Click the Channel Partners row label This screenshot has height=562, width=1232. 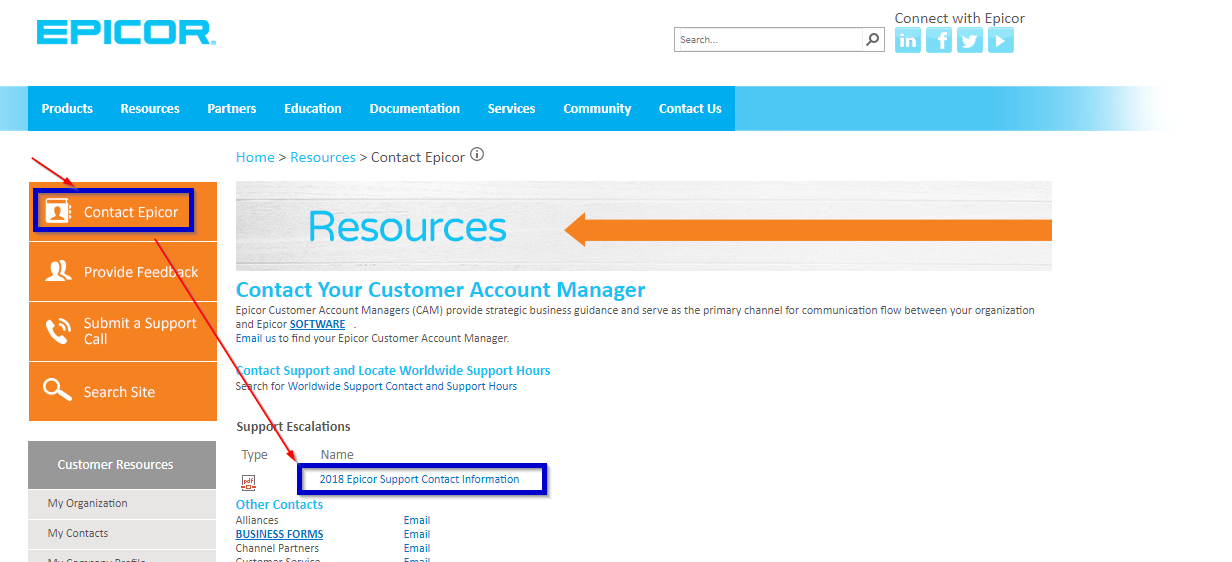pos(277,548)
